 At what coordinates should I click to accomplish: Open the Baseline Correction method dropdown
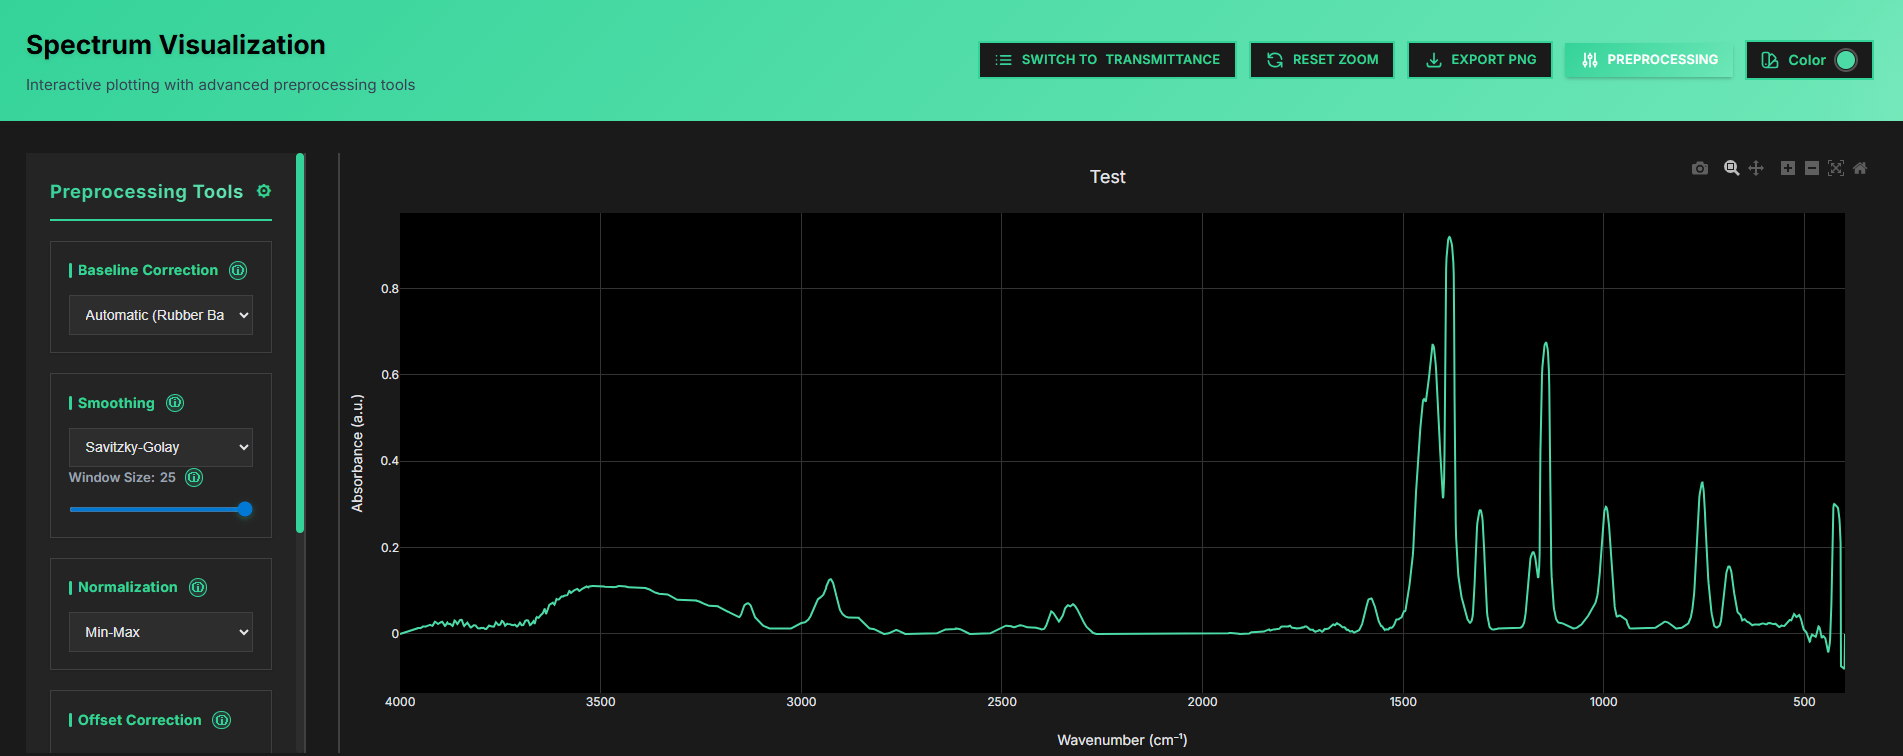coord(161,315)
